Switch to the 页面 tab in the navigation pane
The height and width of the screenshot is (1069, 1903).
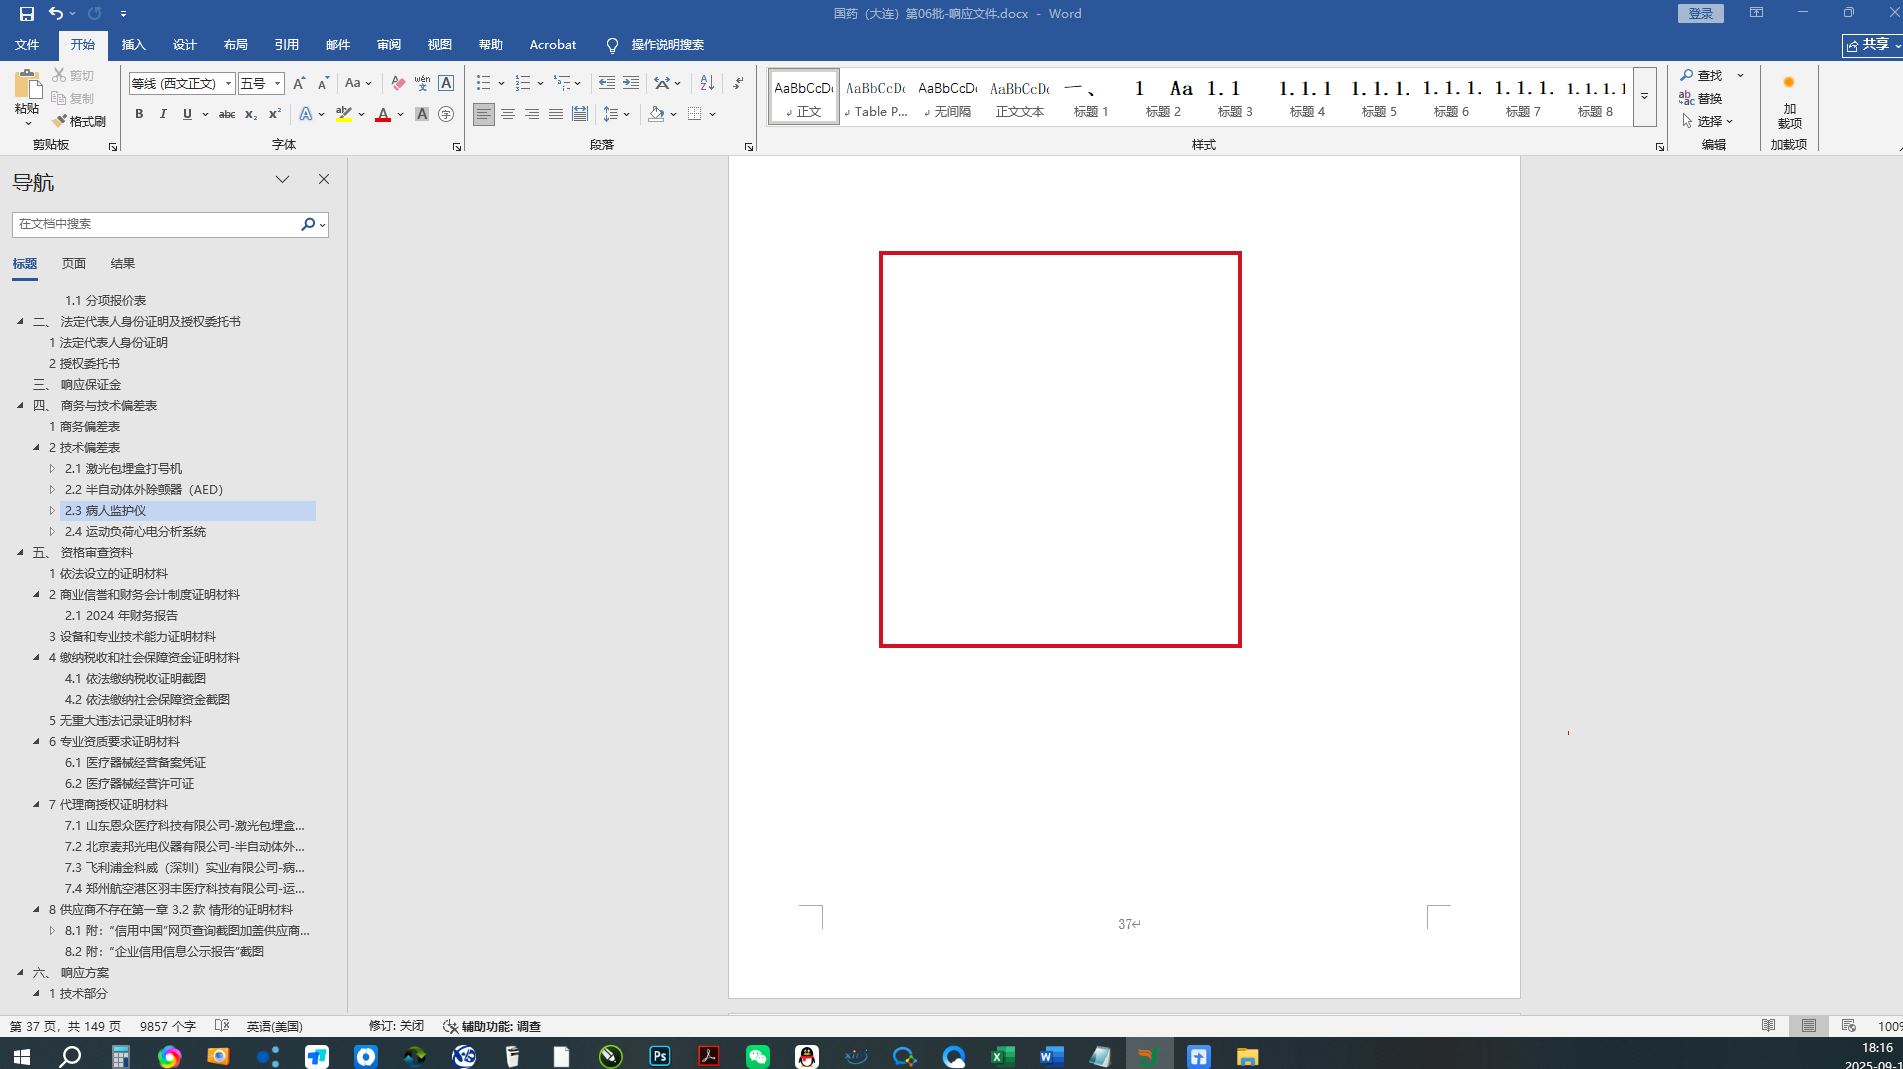74,264
